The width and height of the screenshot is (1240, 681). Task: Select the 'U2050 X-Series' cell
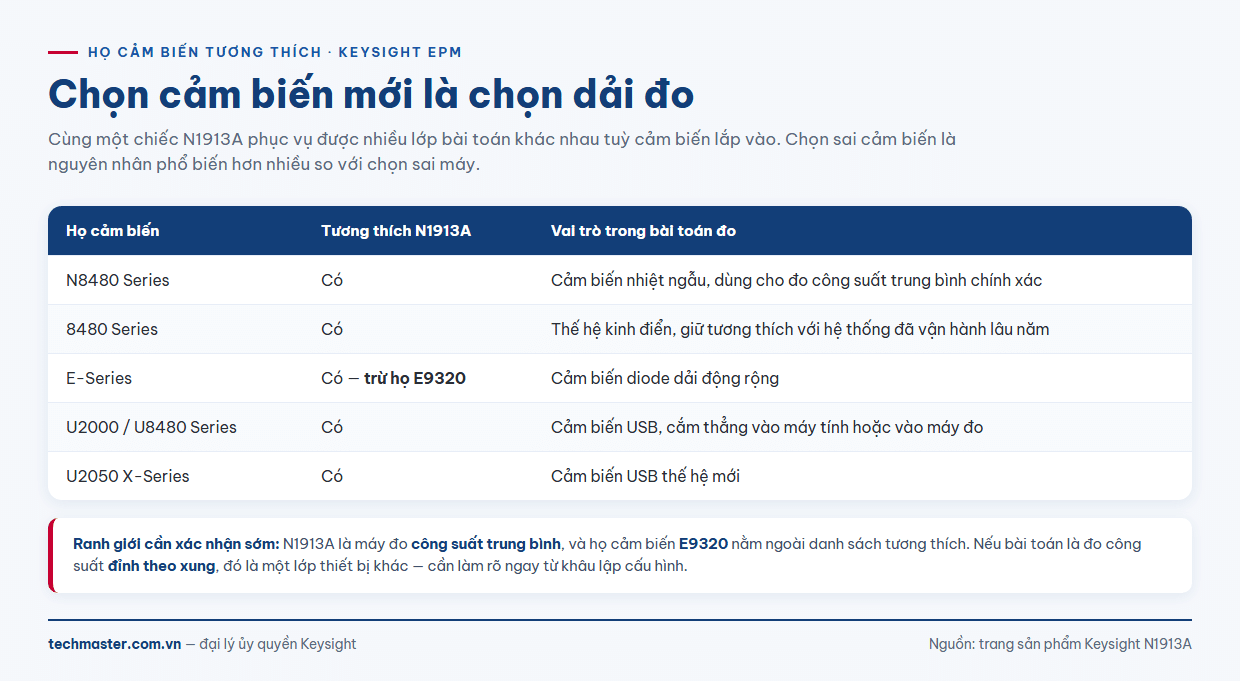pyautogui.click(x=128, y=476)
